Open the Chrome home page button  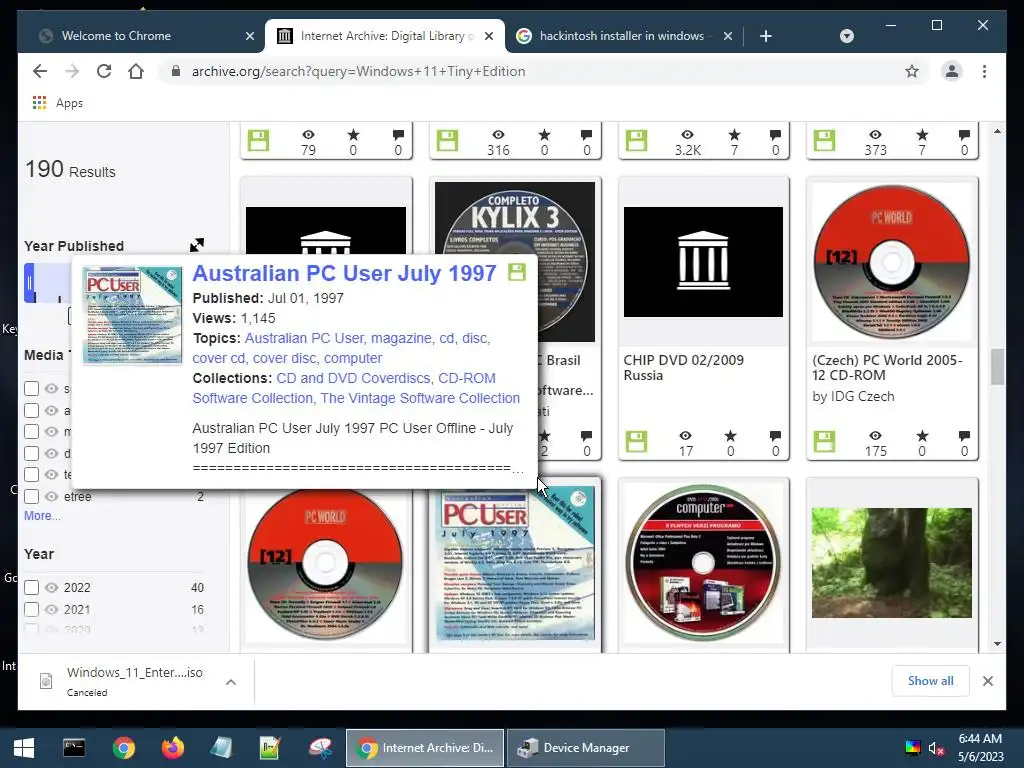tap(136, 71)
